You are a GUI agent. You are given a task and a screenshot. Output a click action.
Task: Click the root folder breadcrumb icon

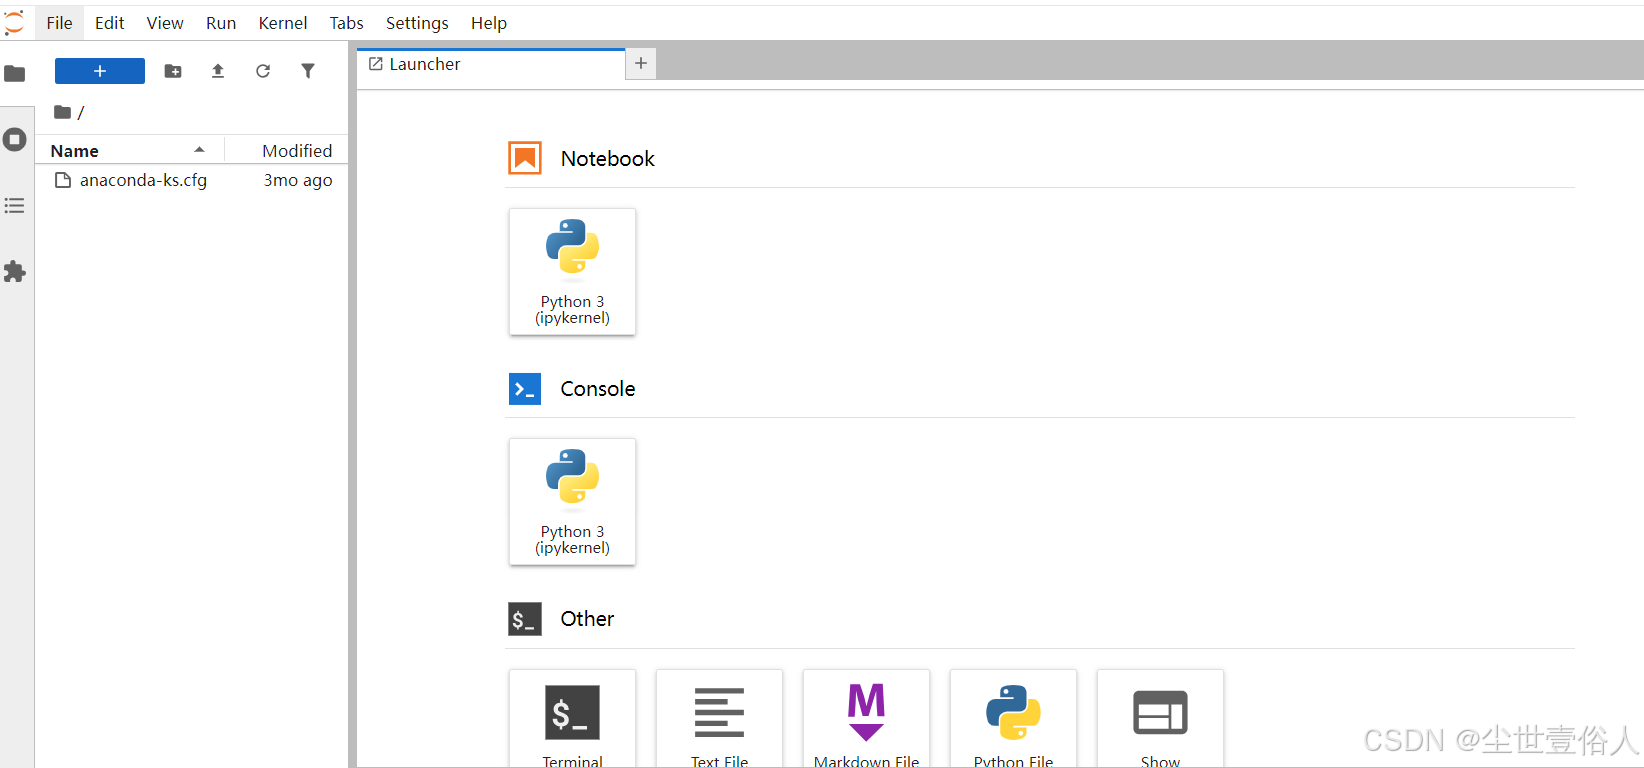tap(62, 112)
